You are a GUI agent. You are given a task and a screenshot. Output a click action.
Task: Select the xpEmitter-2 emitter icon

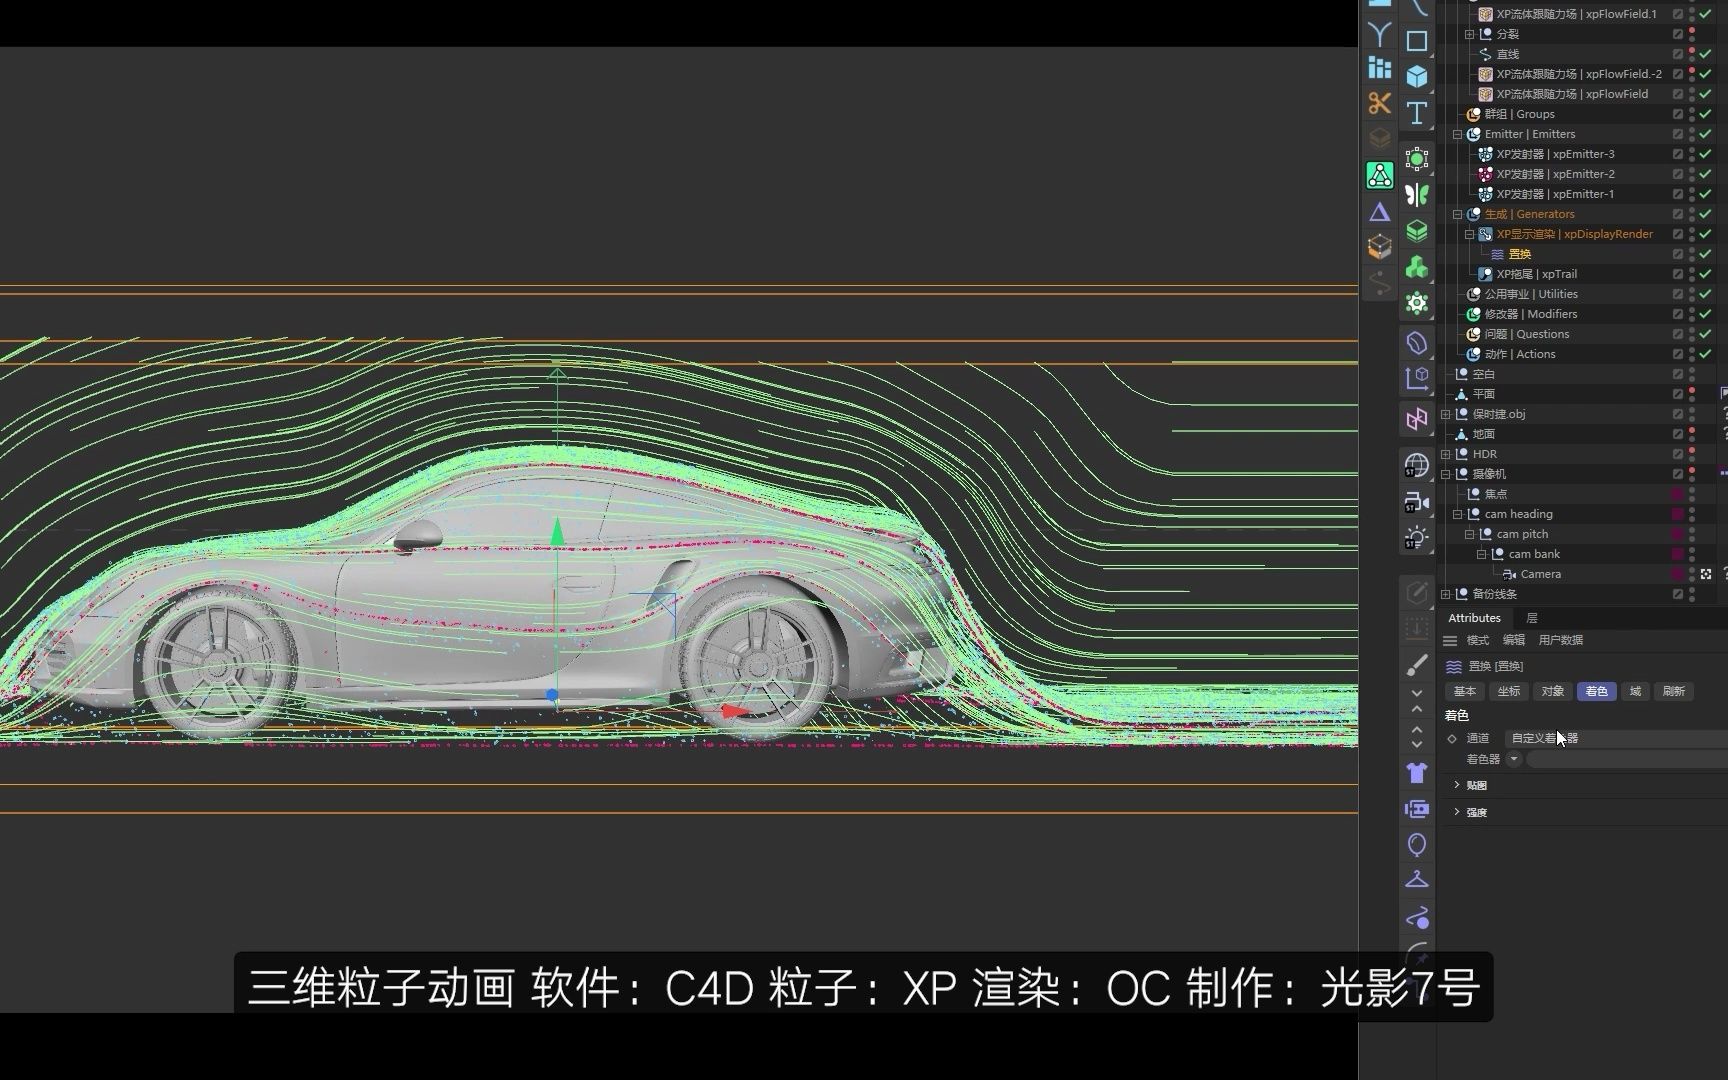1485,173
